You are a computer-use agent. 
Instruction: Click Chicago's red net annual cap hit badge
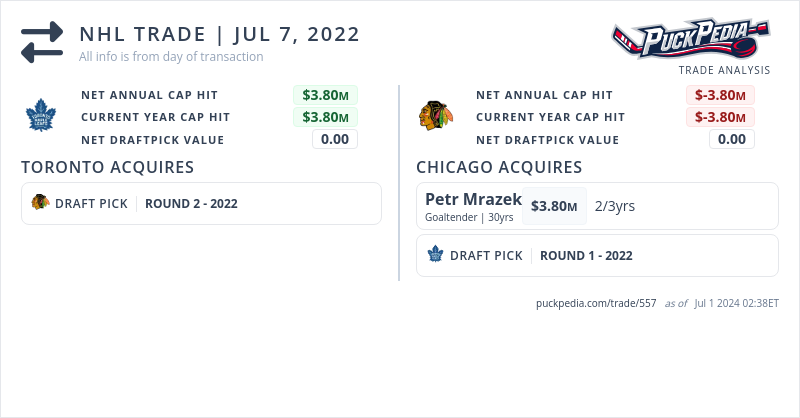720,95
